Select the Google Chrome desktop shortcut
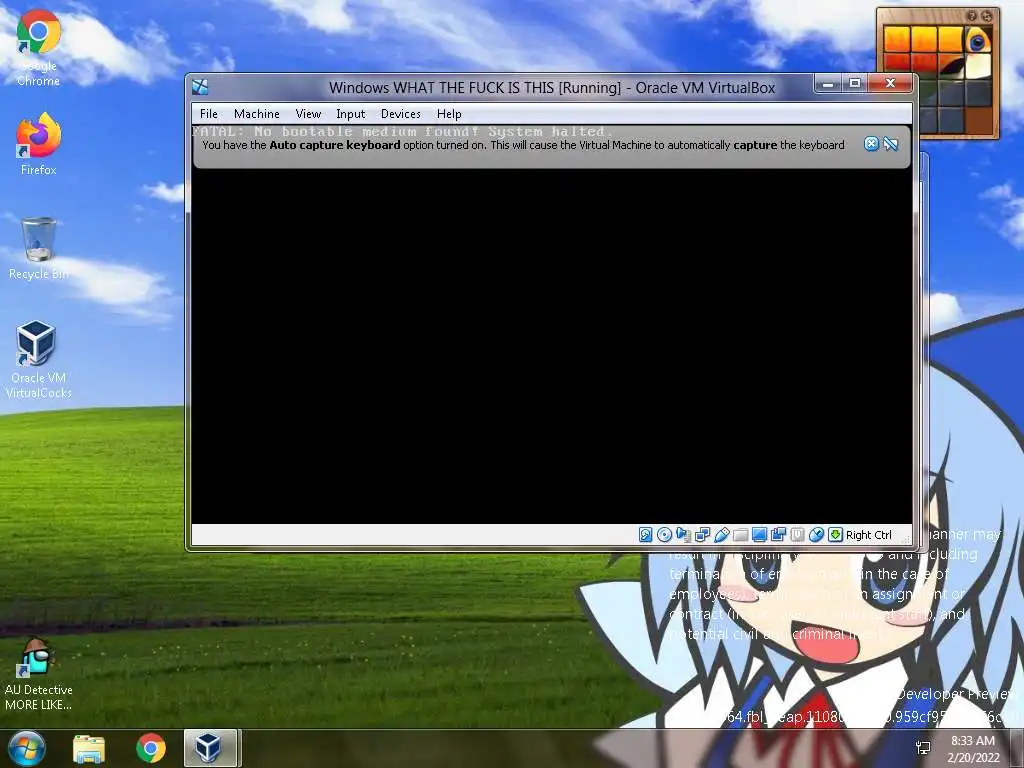This screenshot has height=768, width=1024. click(39, 48)
